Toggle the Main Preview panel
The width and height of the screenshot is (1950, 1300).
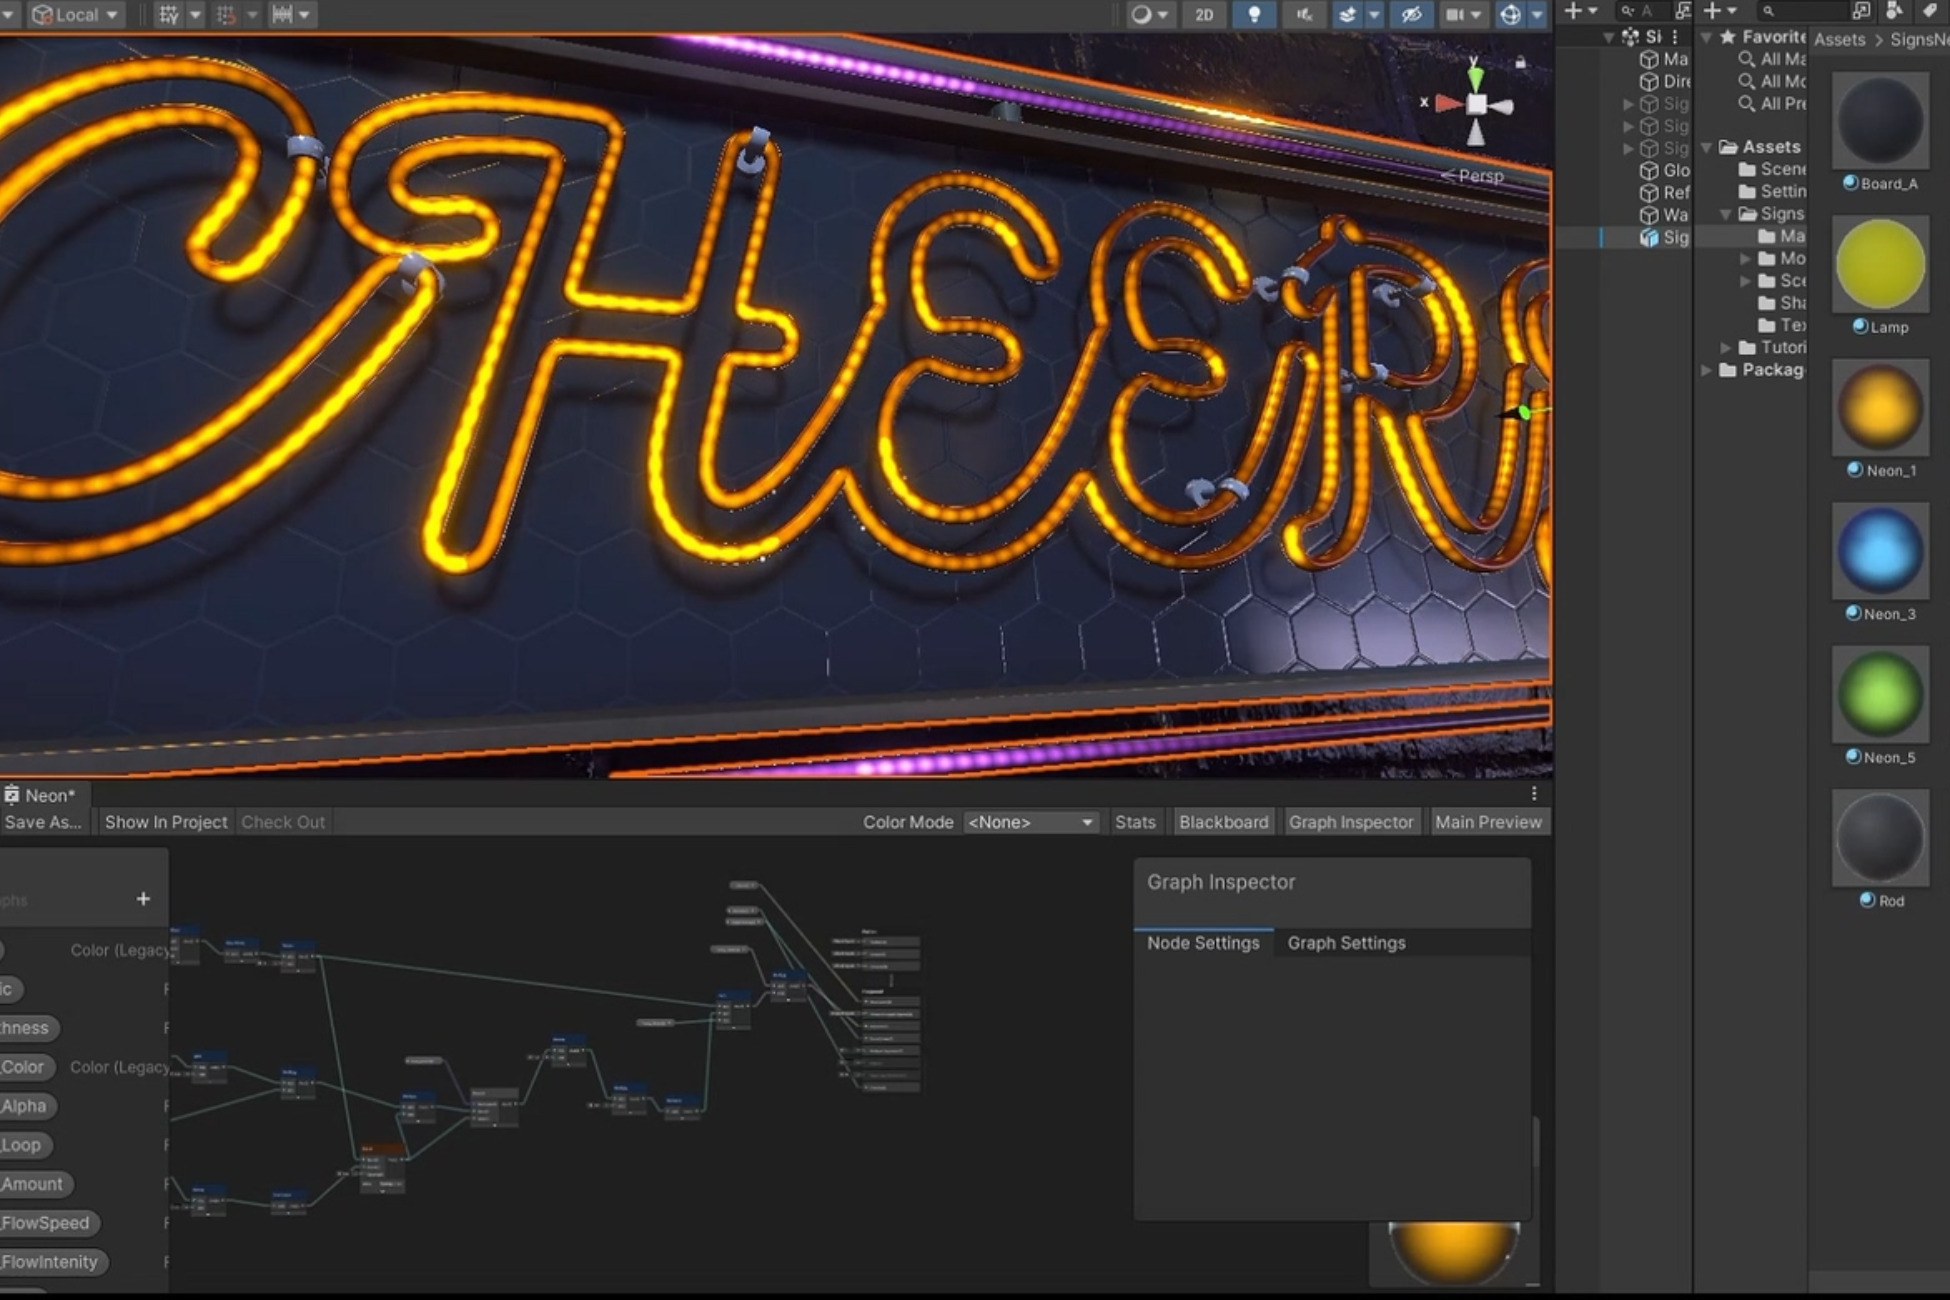1488,822
